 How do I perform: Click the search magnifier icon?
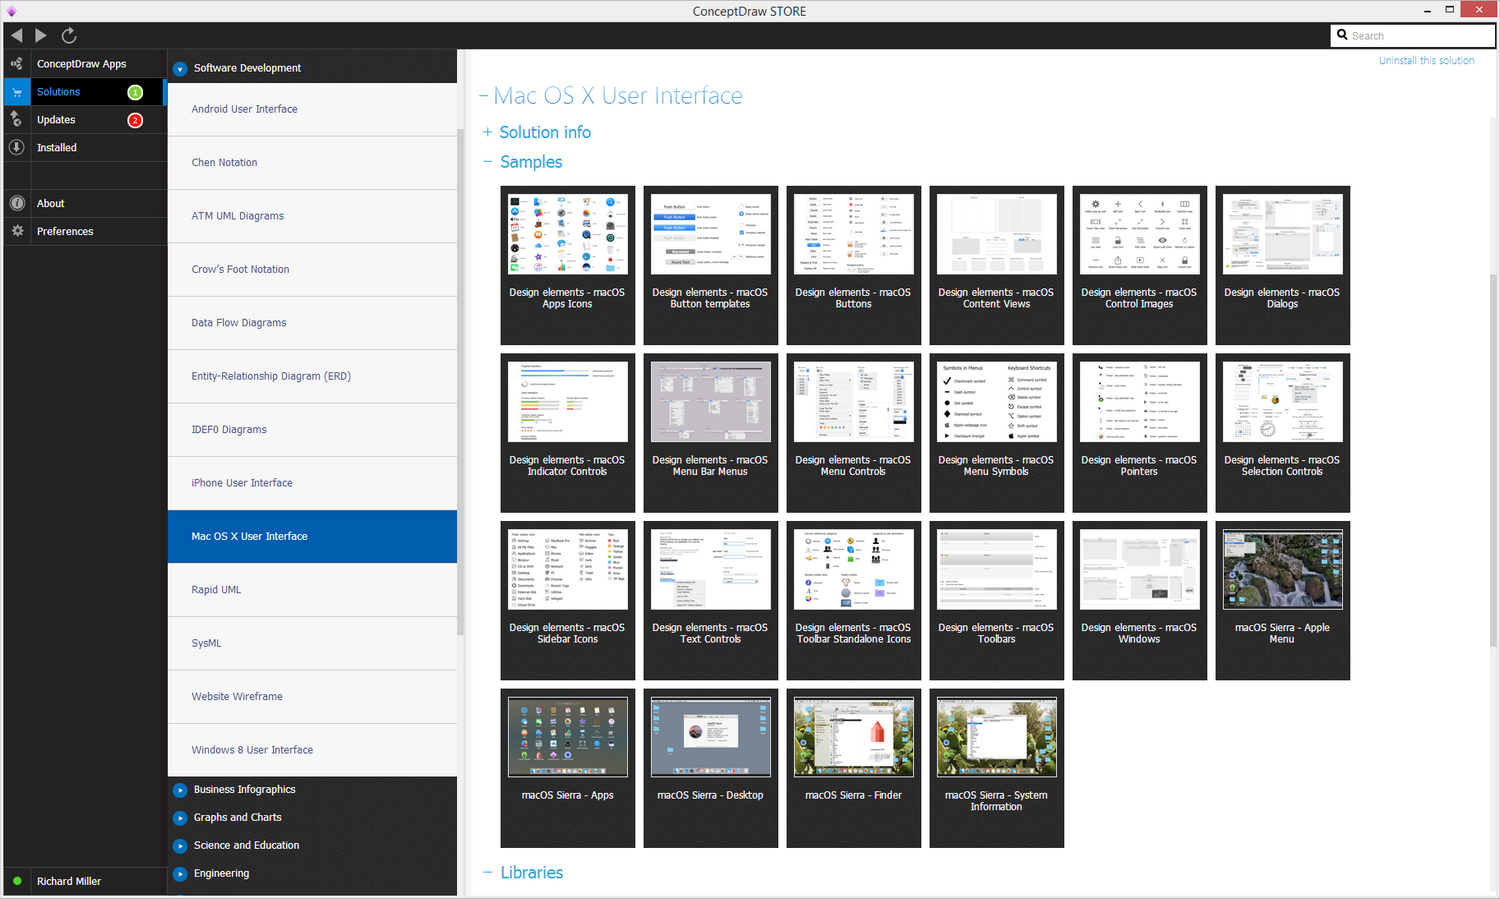coord(1342,35)
